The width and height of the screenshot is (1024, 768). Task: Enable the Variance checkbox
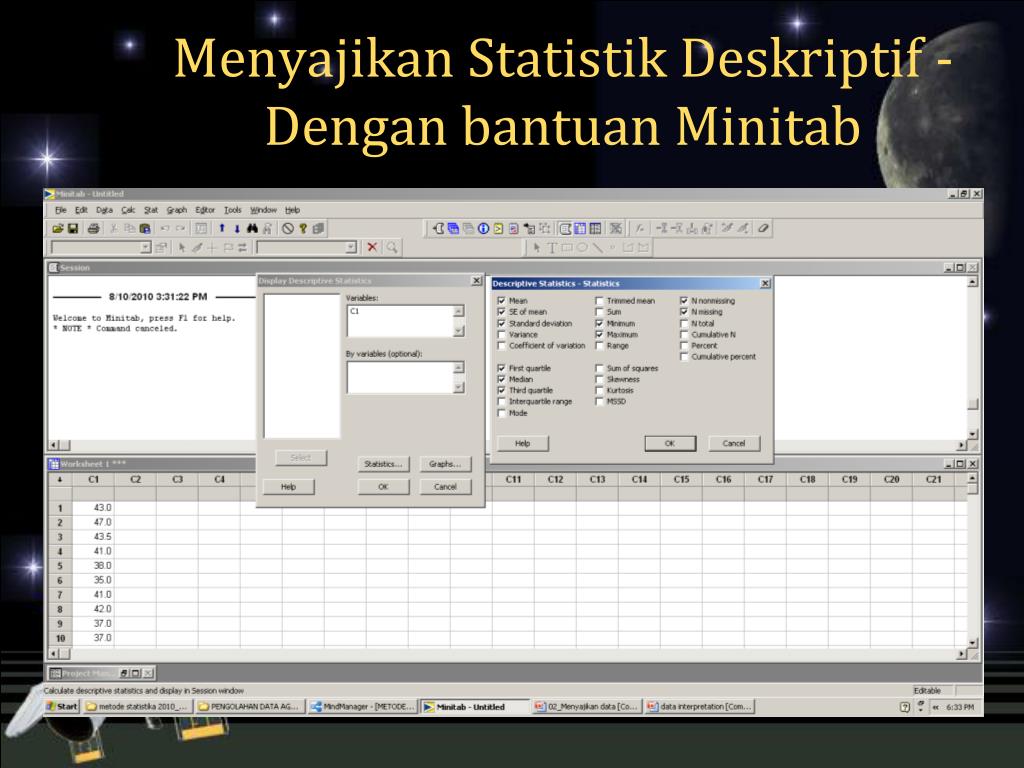502,334
